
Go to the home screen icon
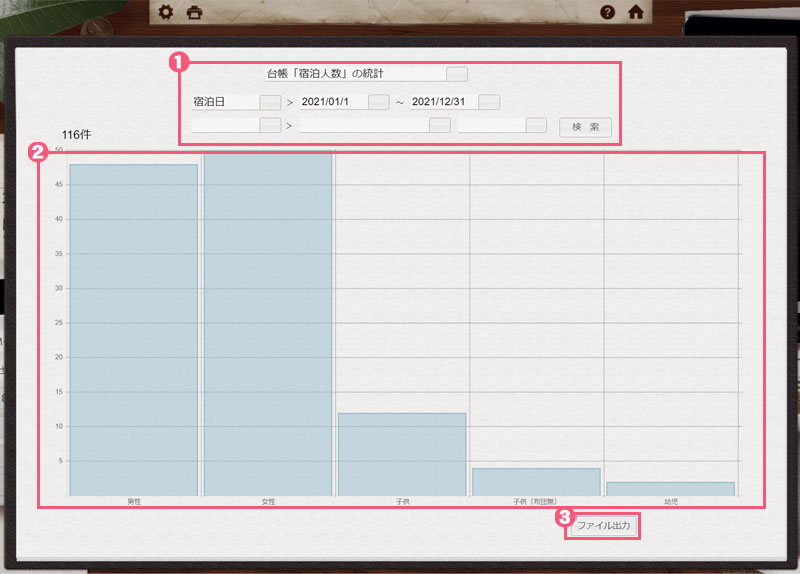(635, 13)
